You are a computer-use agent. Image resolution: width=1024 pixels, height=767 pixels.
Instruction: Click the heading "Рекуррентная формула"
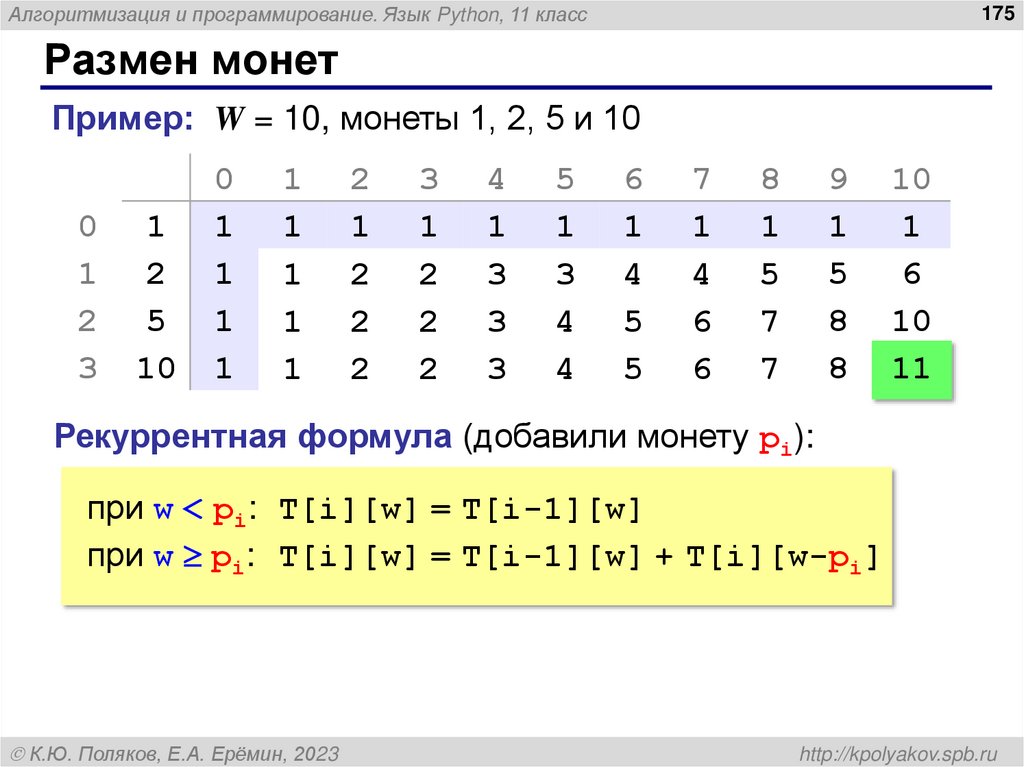253,436
